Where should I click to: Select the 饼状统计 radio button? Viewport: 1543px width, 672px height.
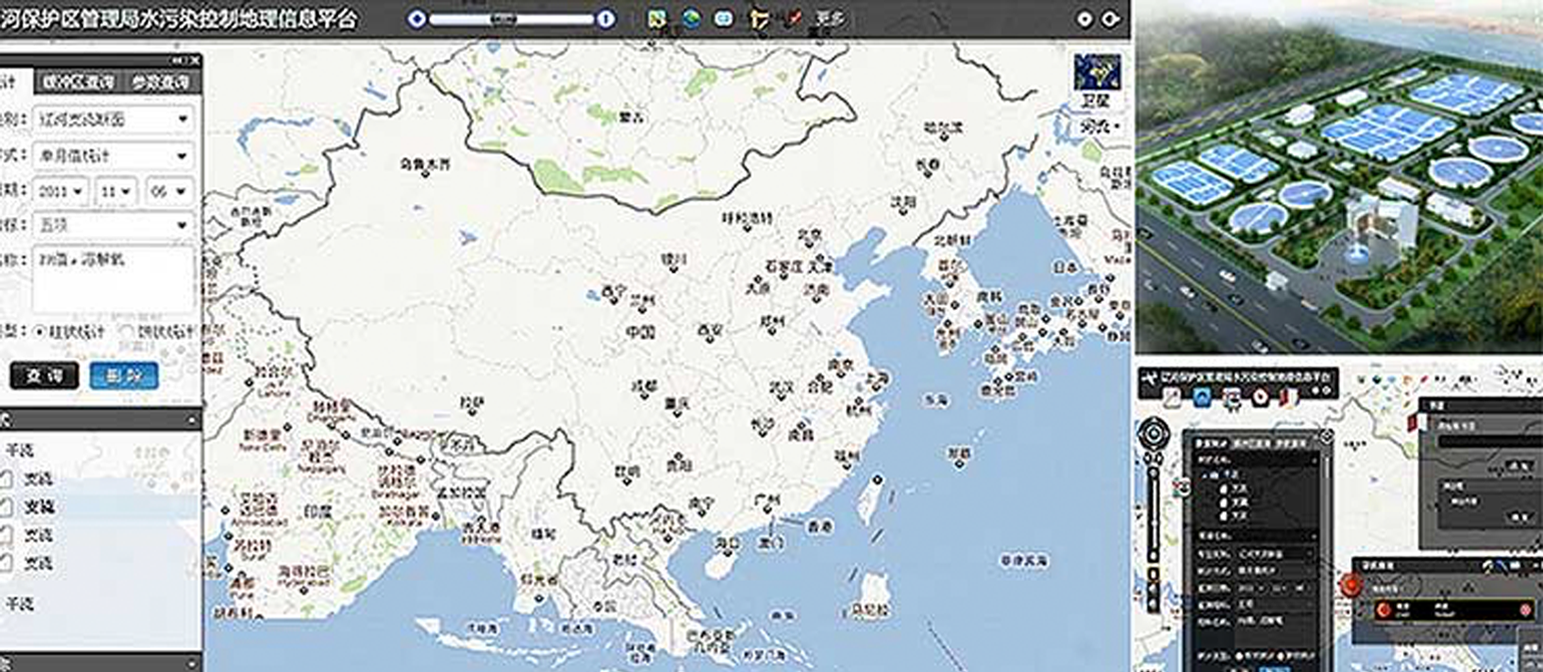[x=125, y=331]
